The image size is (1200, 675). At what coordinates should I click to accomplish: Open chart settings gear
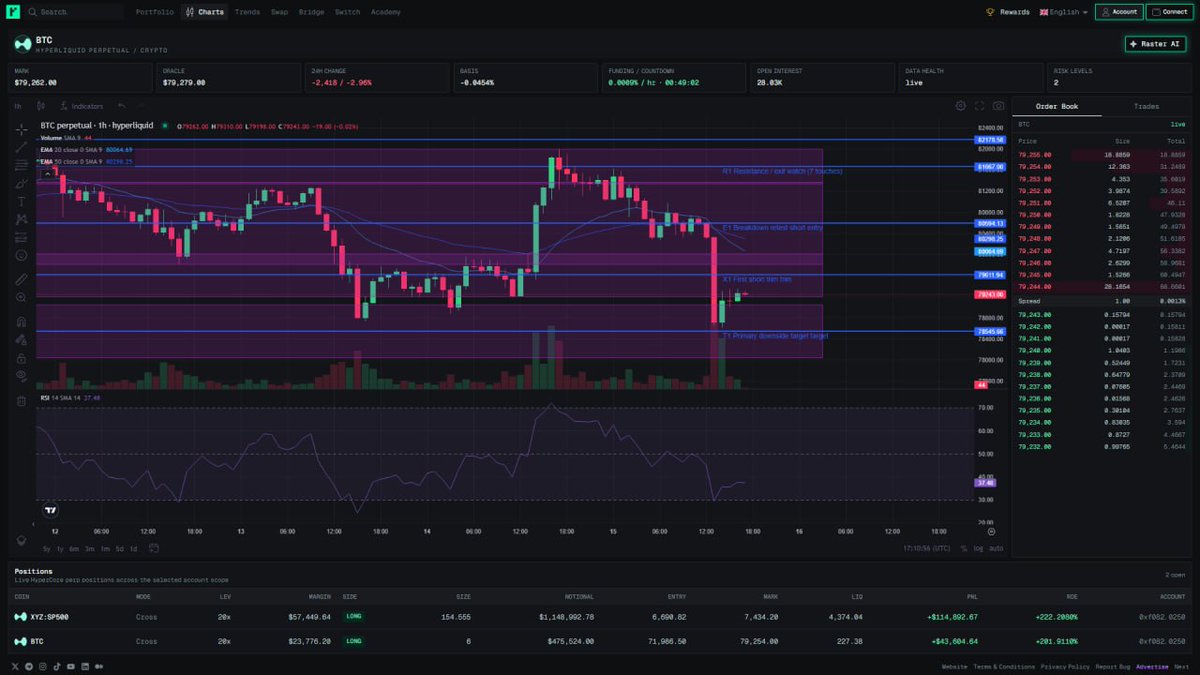pos(961,105)
